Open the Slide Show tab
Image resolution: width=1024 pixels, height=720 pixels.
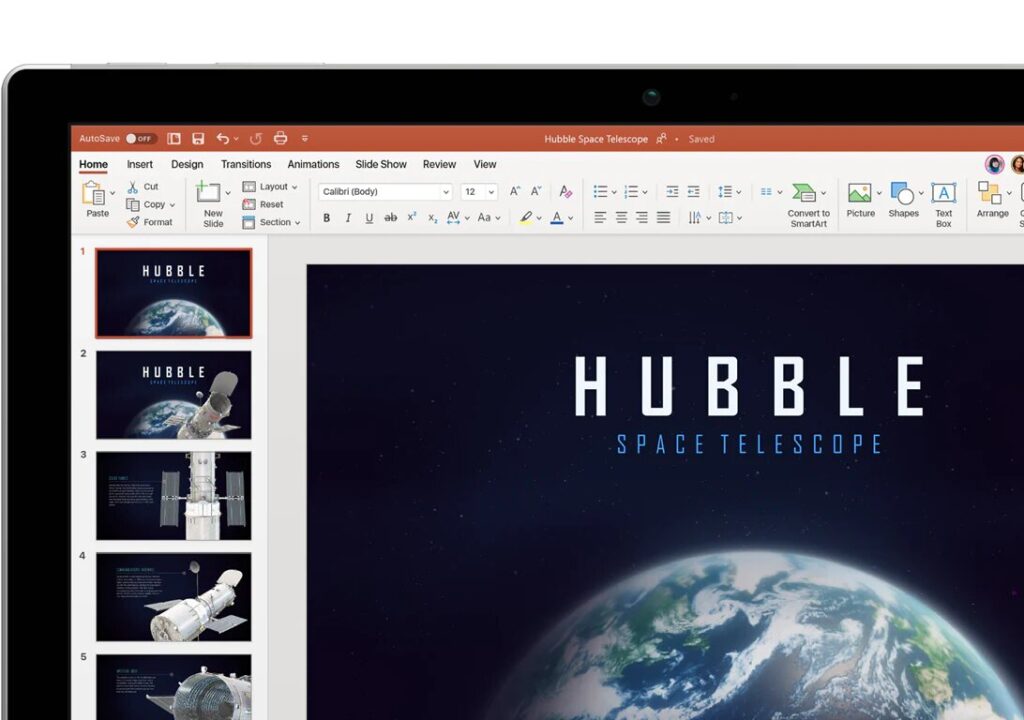tap(381, 164)
